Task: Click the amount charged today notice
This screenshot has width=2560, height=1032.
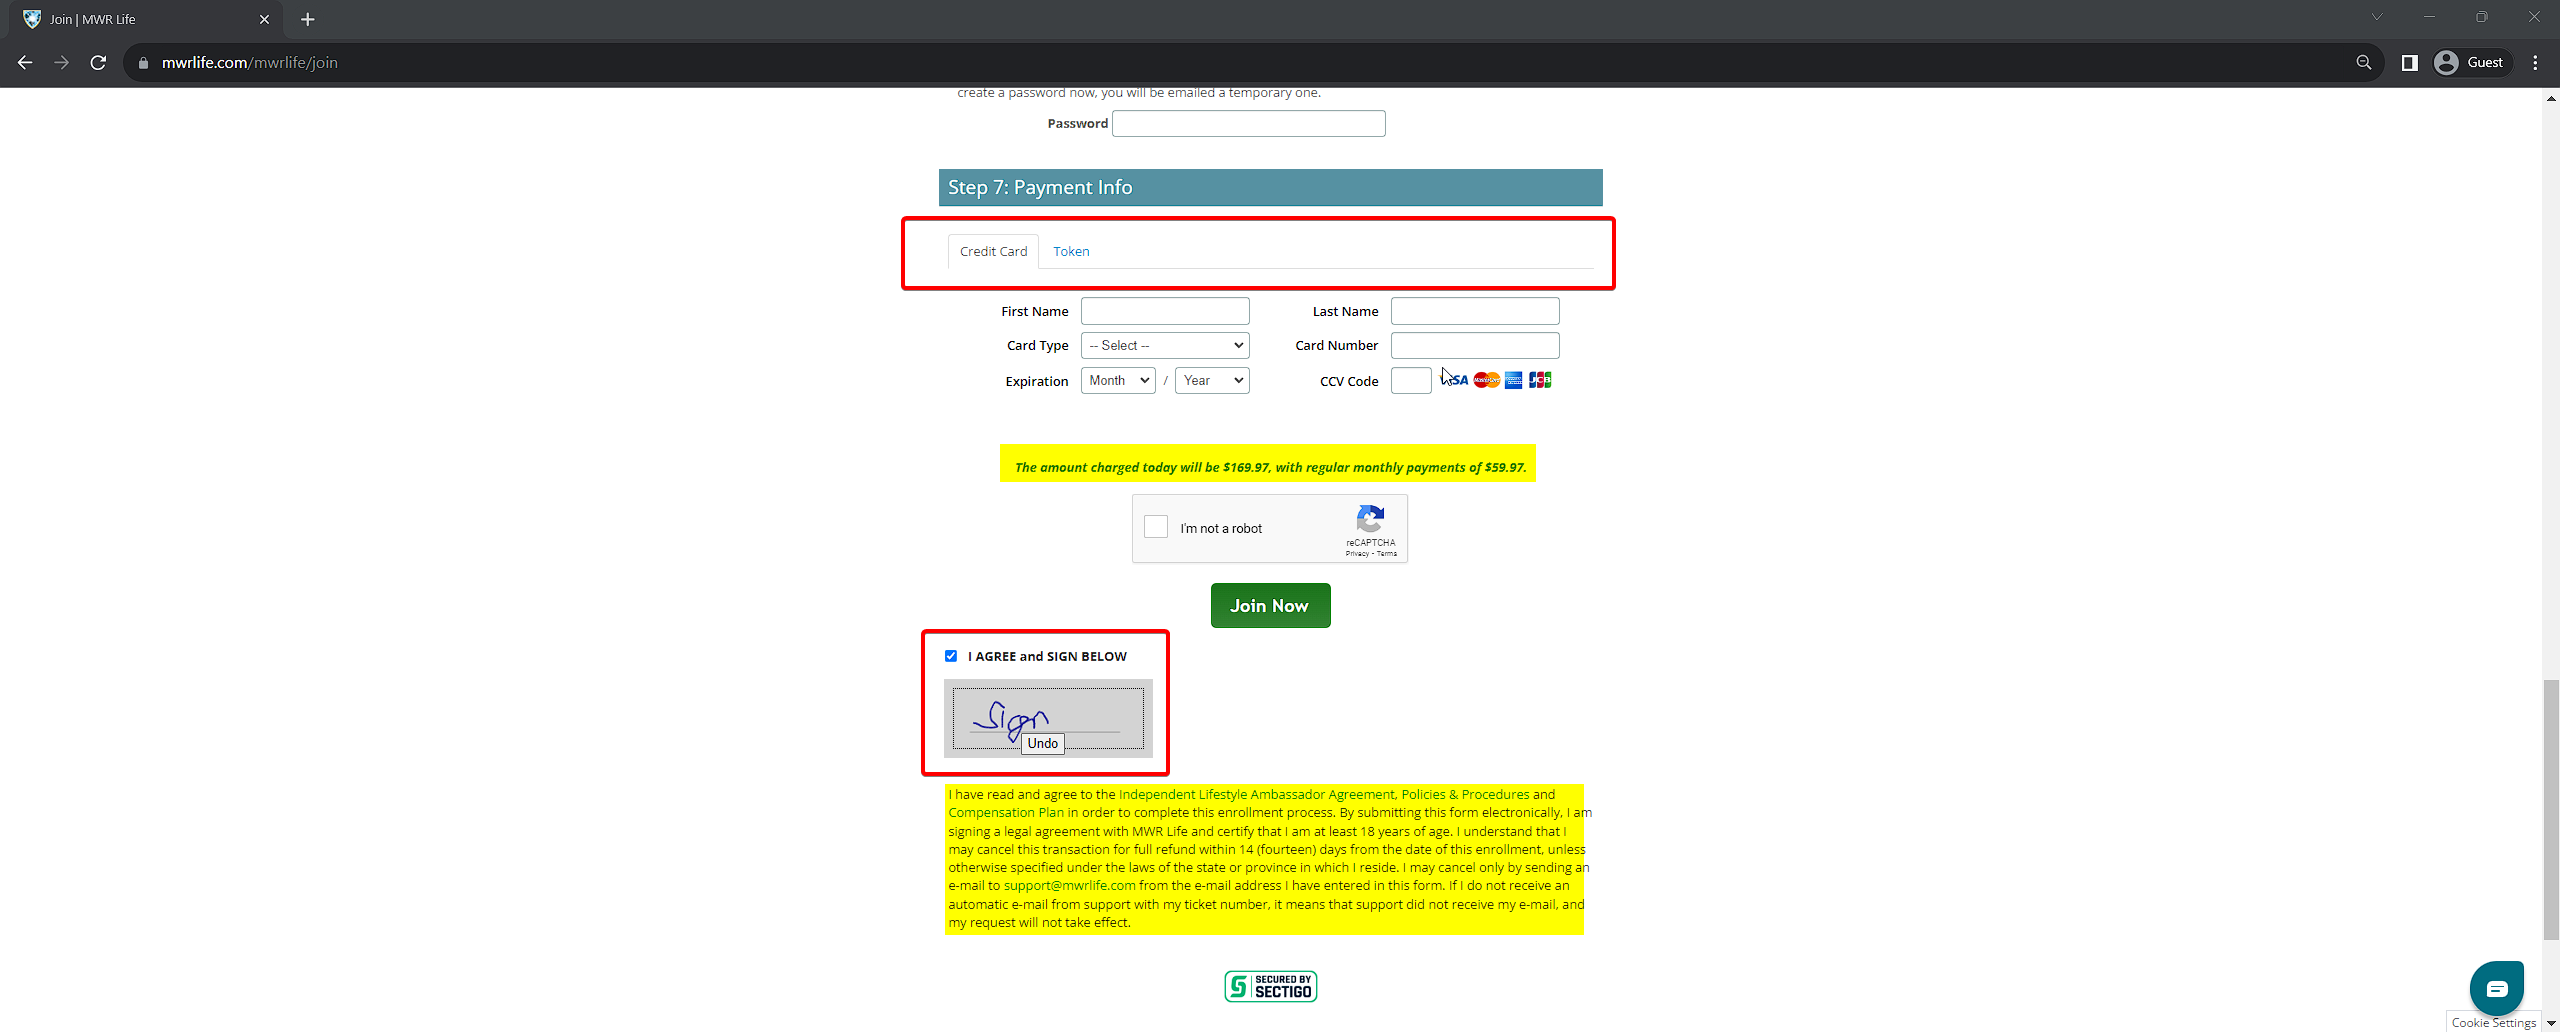Action: tap(1268, 466)
